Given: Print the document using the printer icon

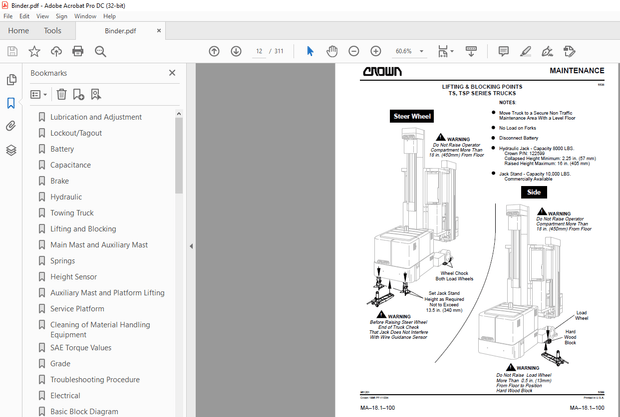Looking at the screenshot, I should [78, 51].
